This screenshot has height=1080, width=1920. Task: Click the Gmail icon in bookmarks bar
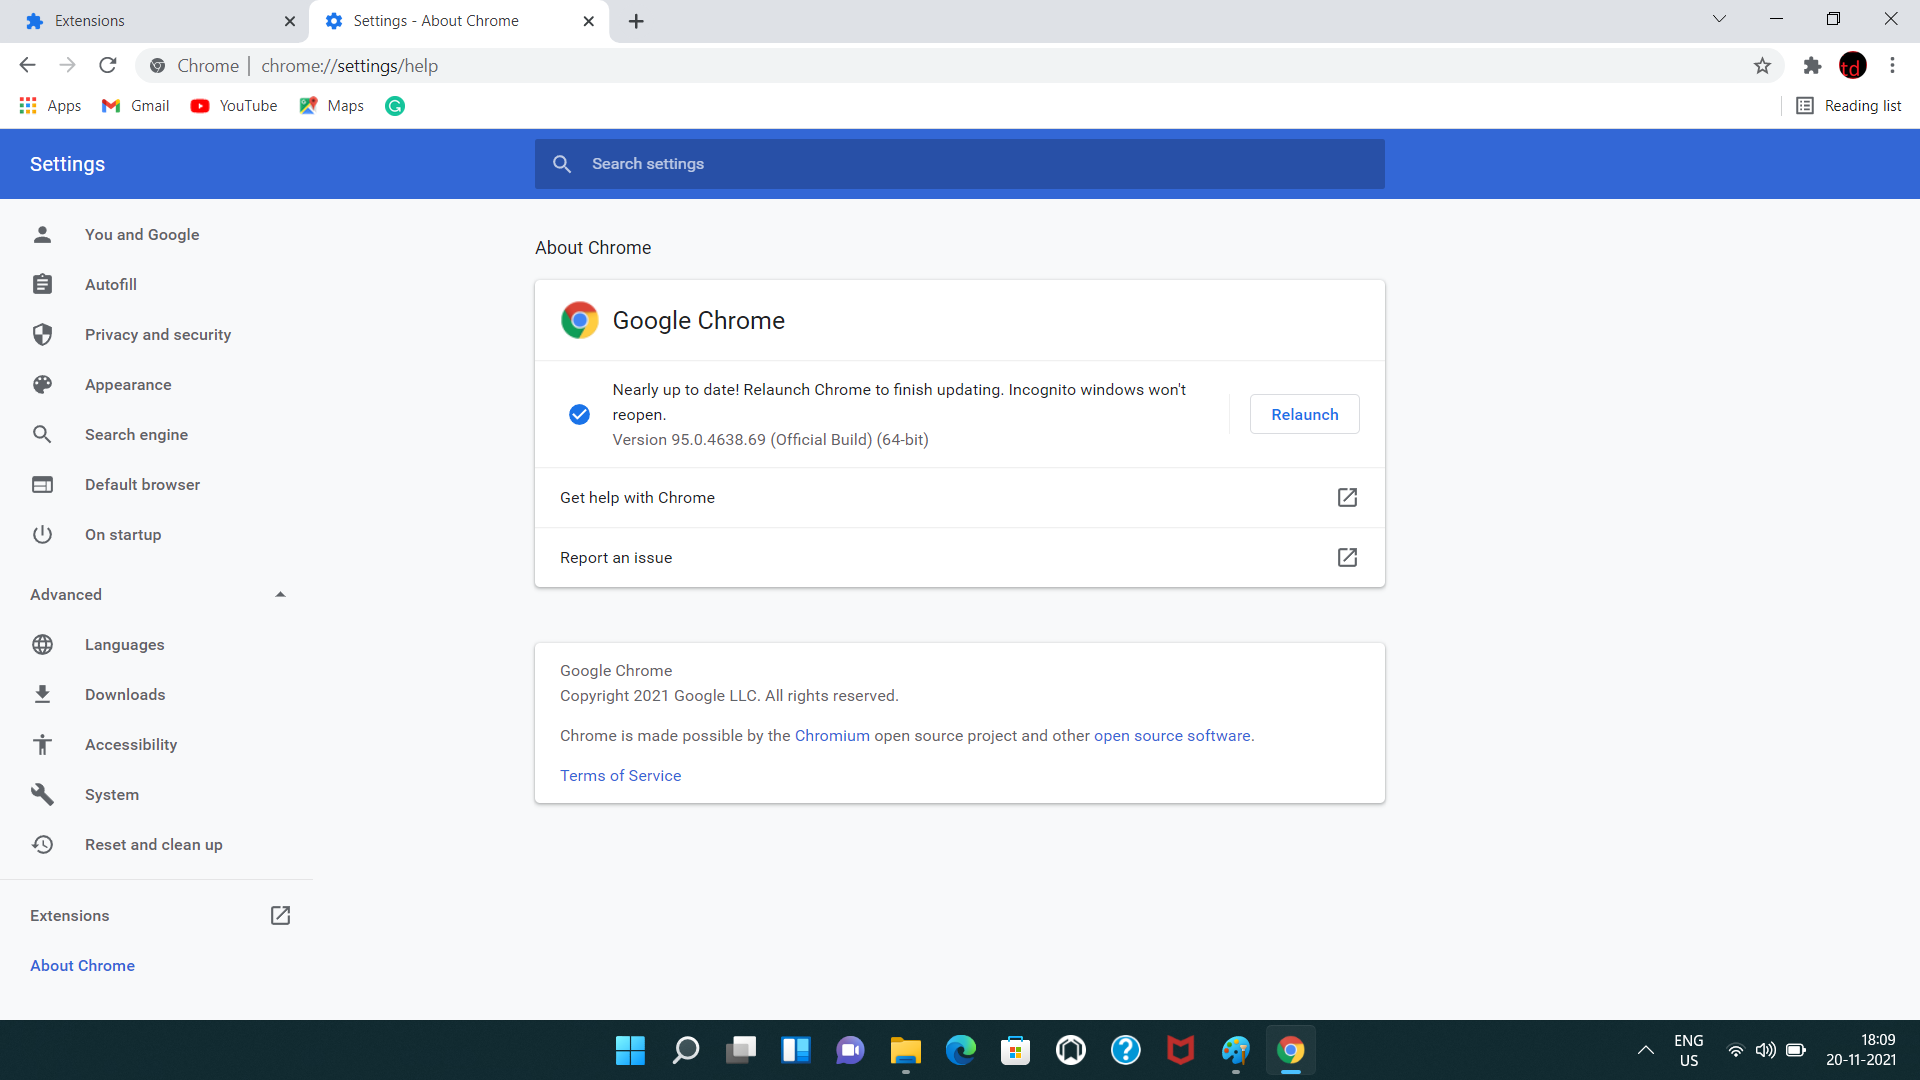(112, 105)
